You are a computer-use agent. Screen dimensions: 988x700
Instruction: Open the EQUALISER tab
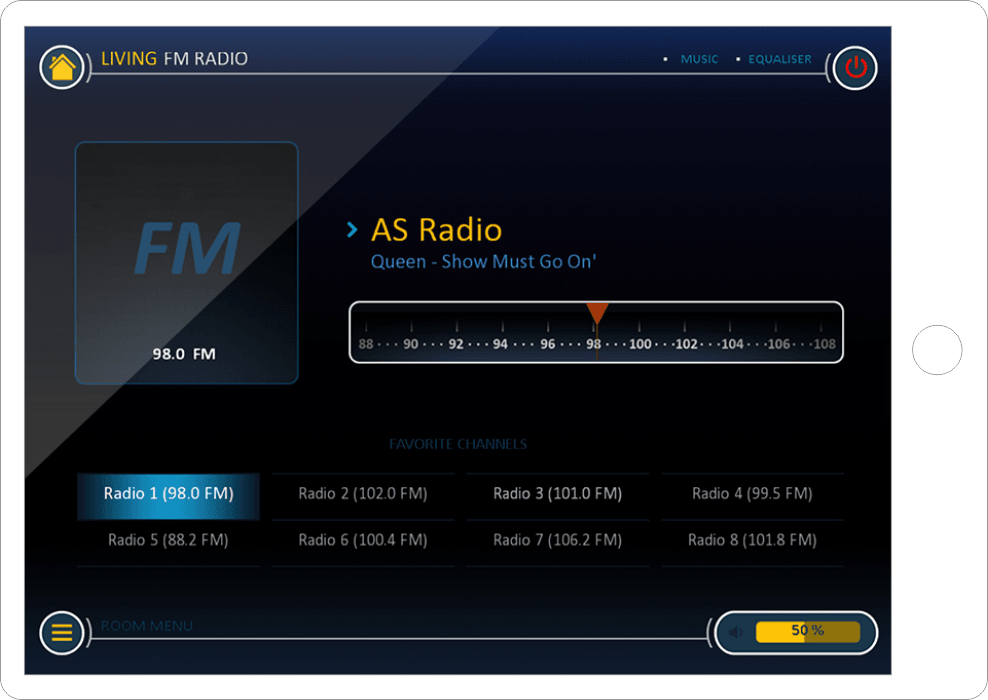point(780,59)
